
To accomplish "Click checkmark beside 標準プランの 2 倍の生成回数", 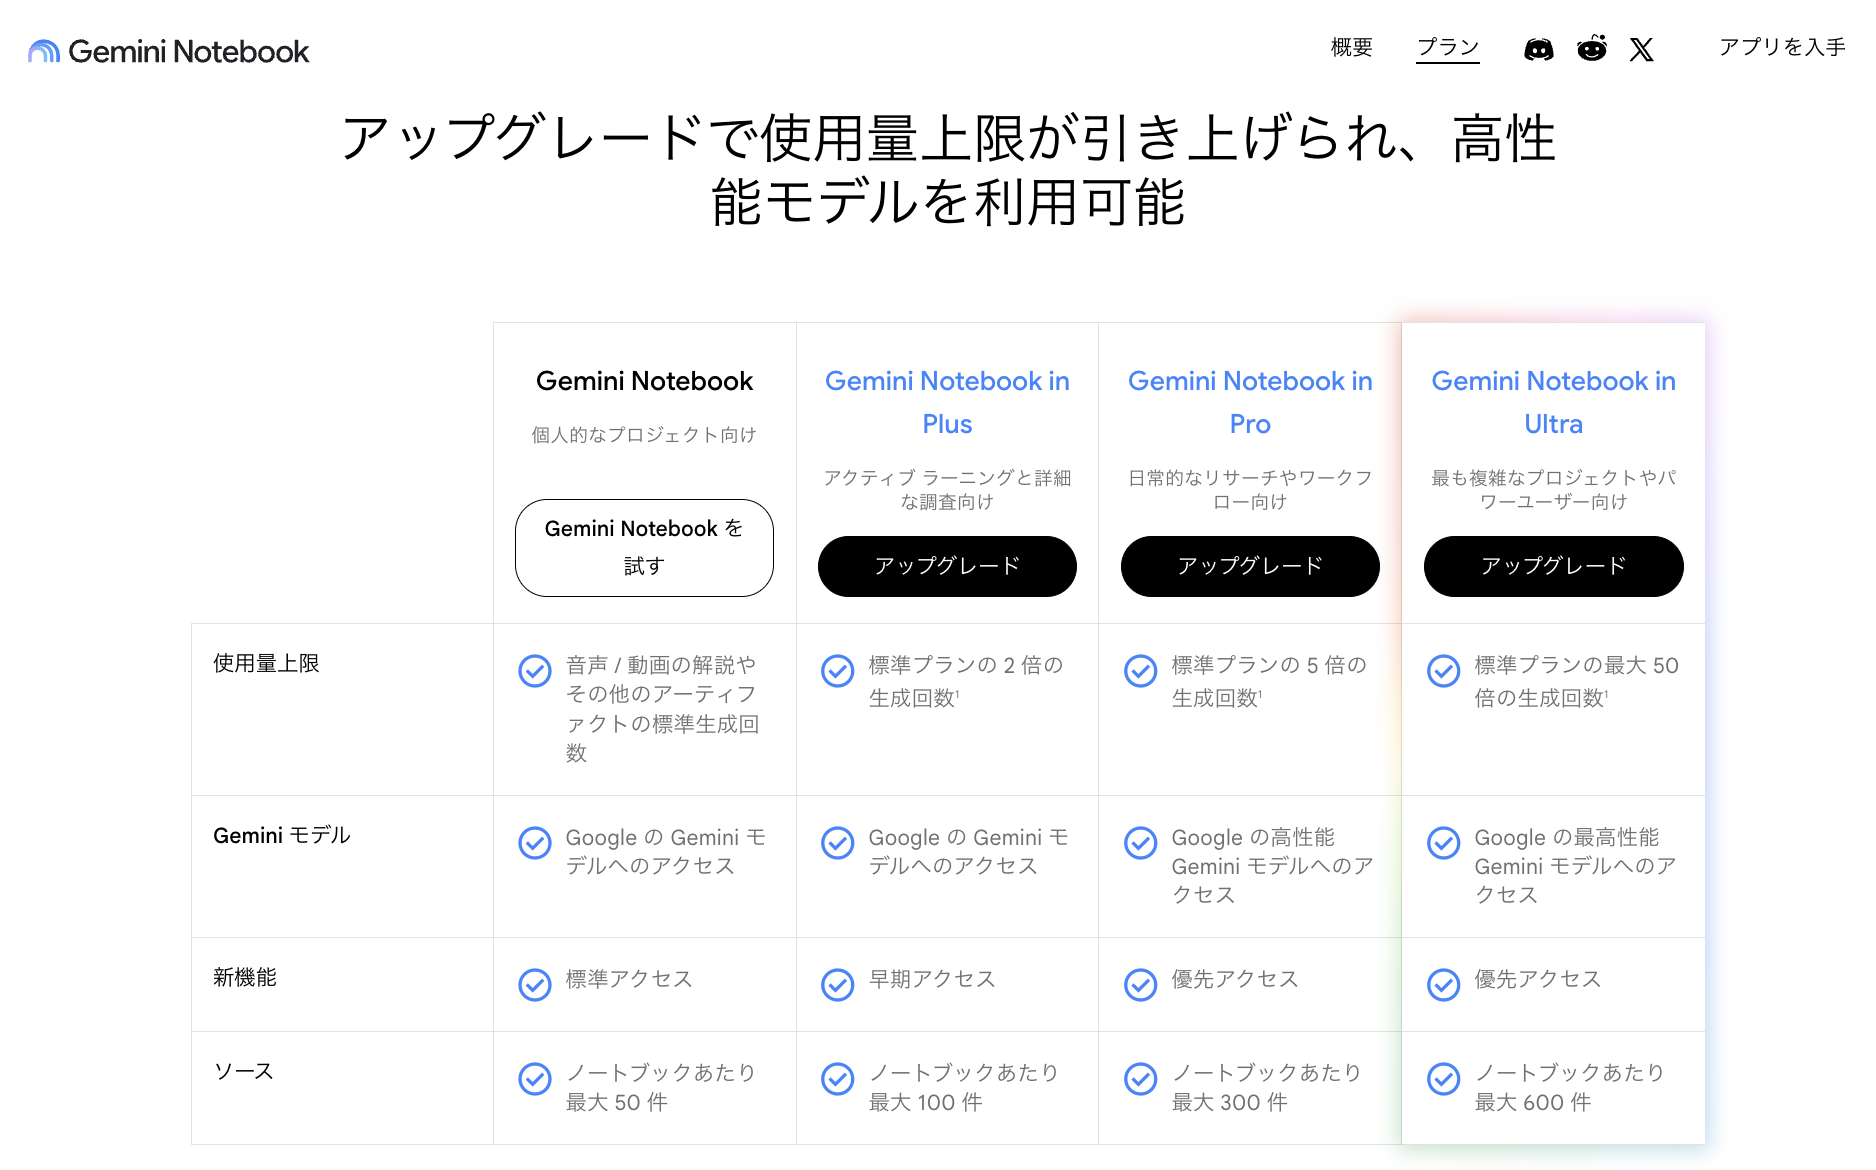I will coord(838,671).
